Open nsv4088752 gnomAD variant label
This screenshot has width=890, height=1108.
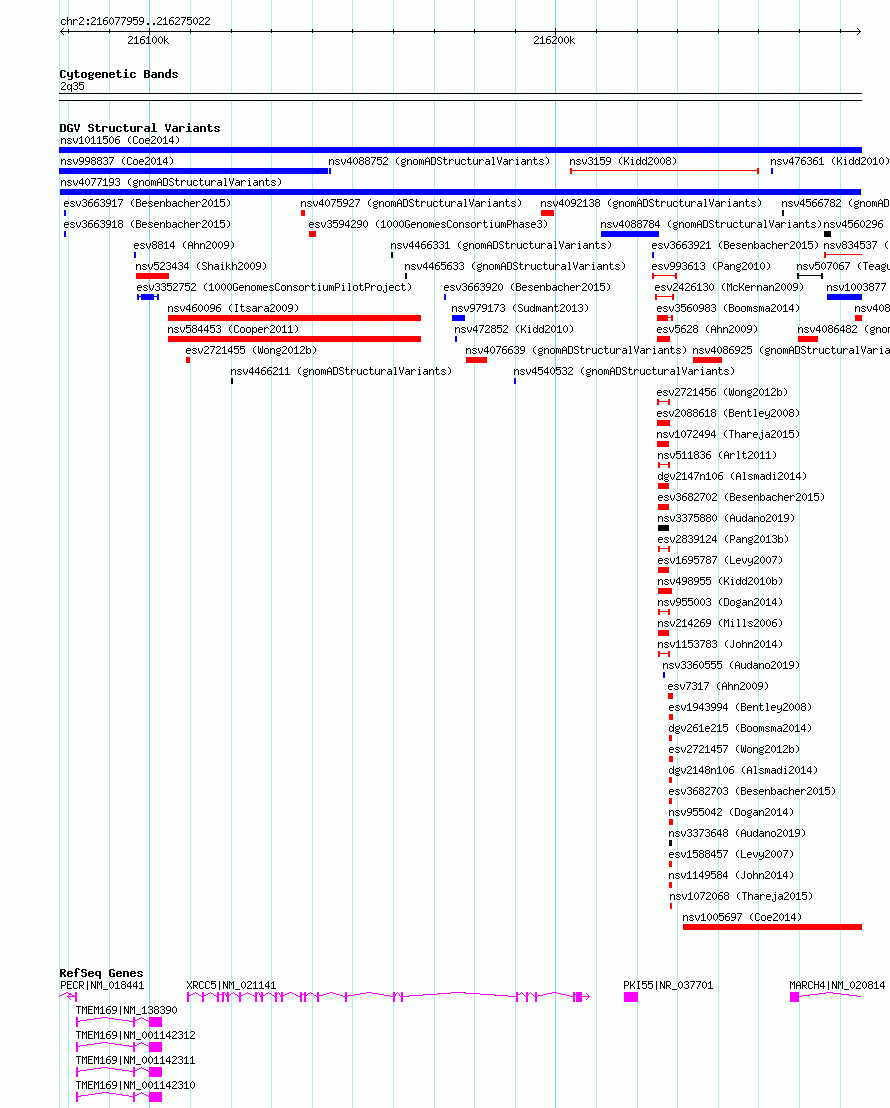(439, 161)
